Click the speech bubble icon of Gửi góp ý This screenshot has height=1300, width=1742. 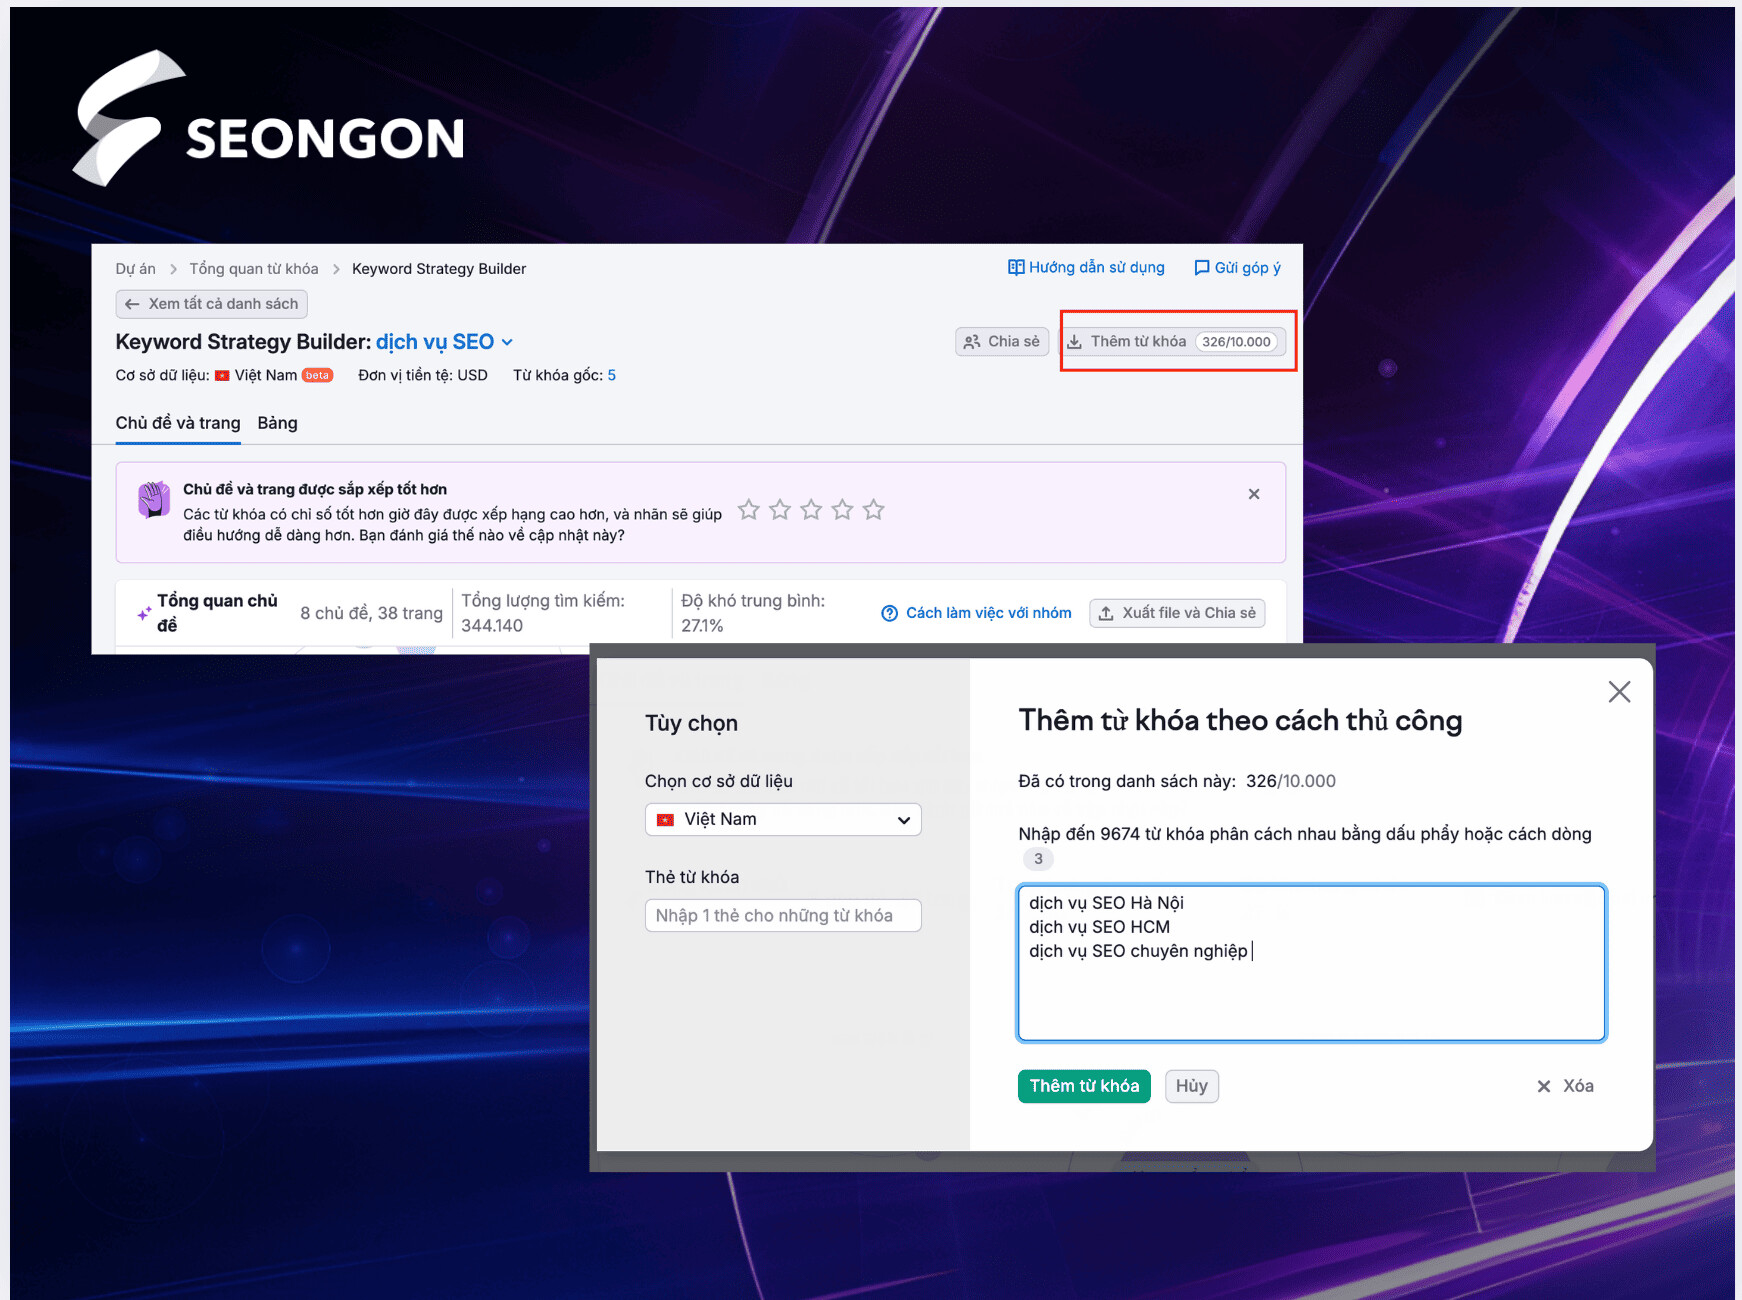(x=1202, y=268)
